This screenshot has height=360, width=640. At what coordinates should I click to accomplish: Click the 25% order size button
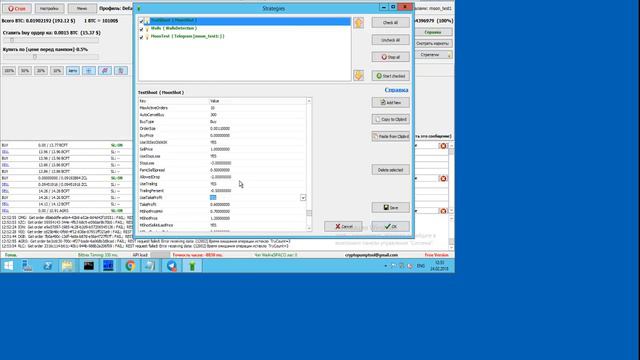tap(41, 71)
